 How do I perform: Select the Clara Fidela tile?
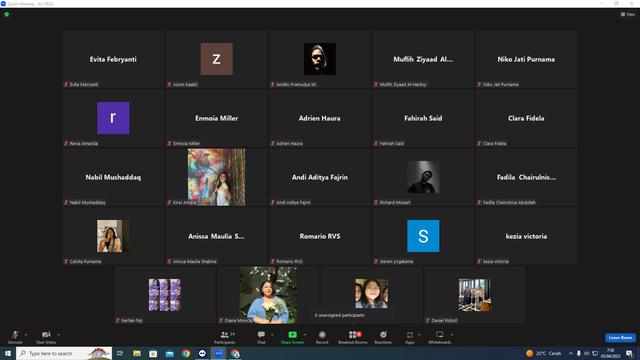point(526,118)
